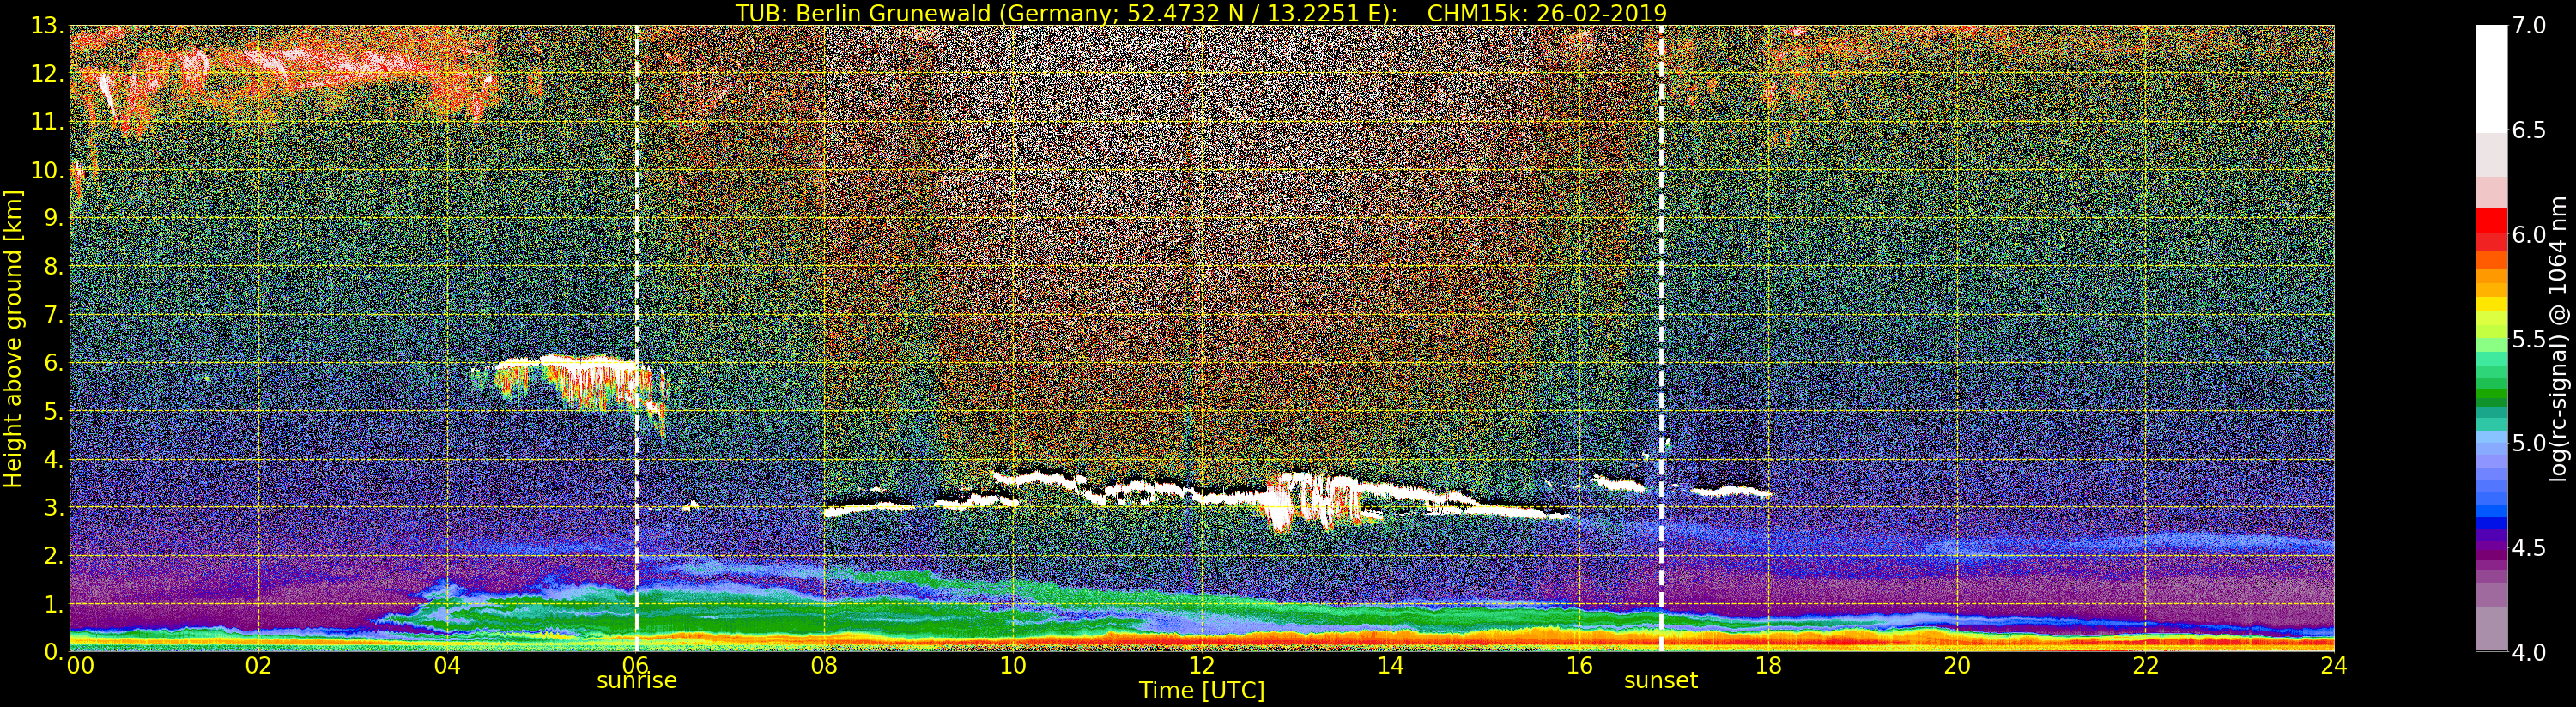This screenshot has height=707, width=2576.
Task: Click the colorbar tick label 4.0
Action: point(2529,652)
